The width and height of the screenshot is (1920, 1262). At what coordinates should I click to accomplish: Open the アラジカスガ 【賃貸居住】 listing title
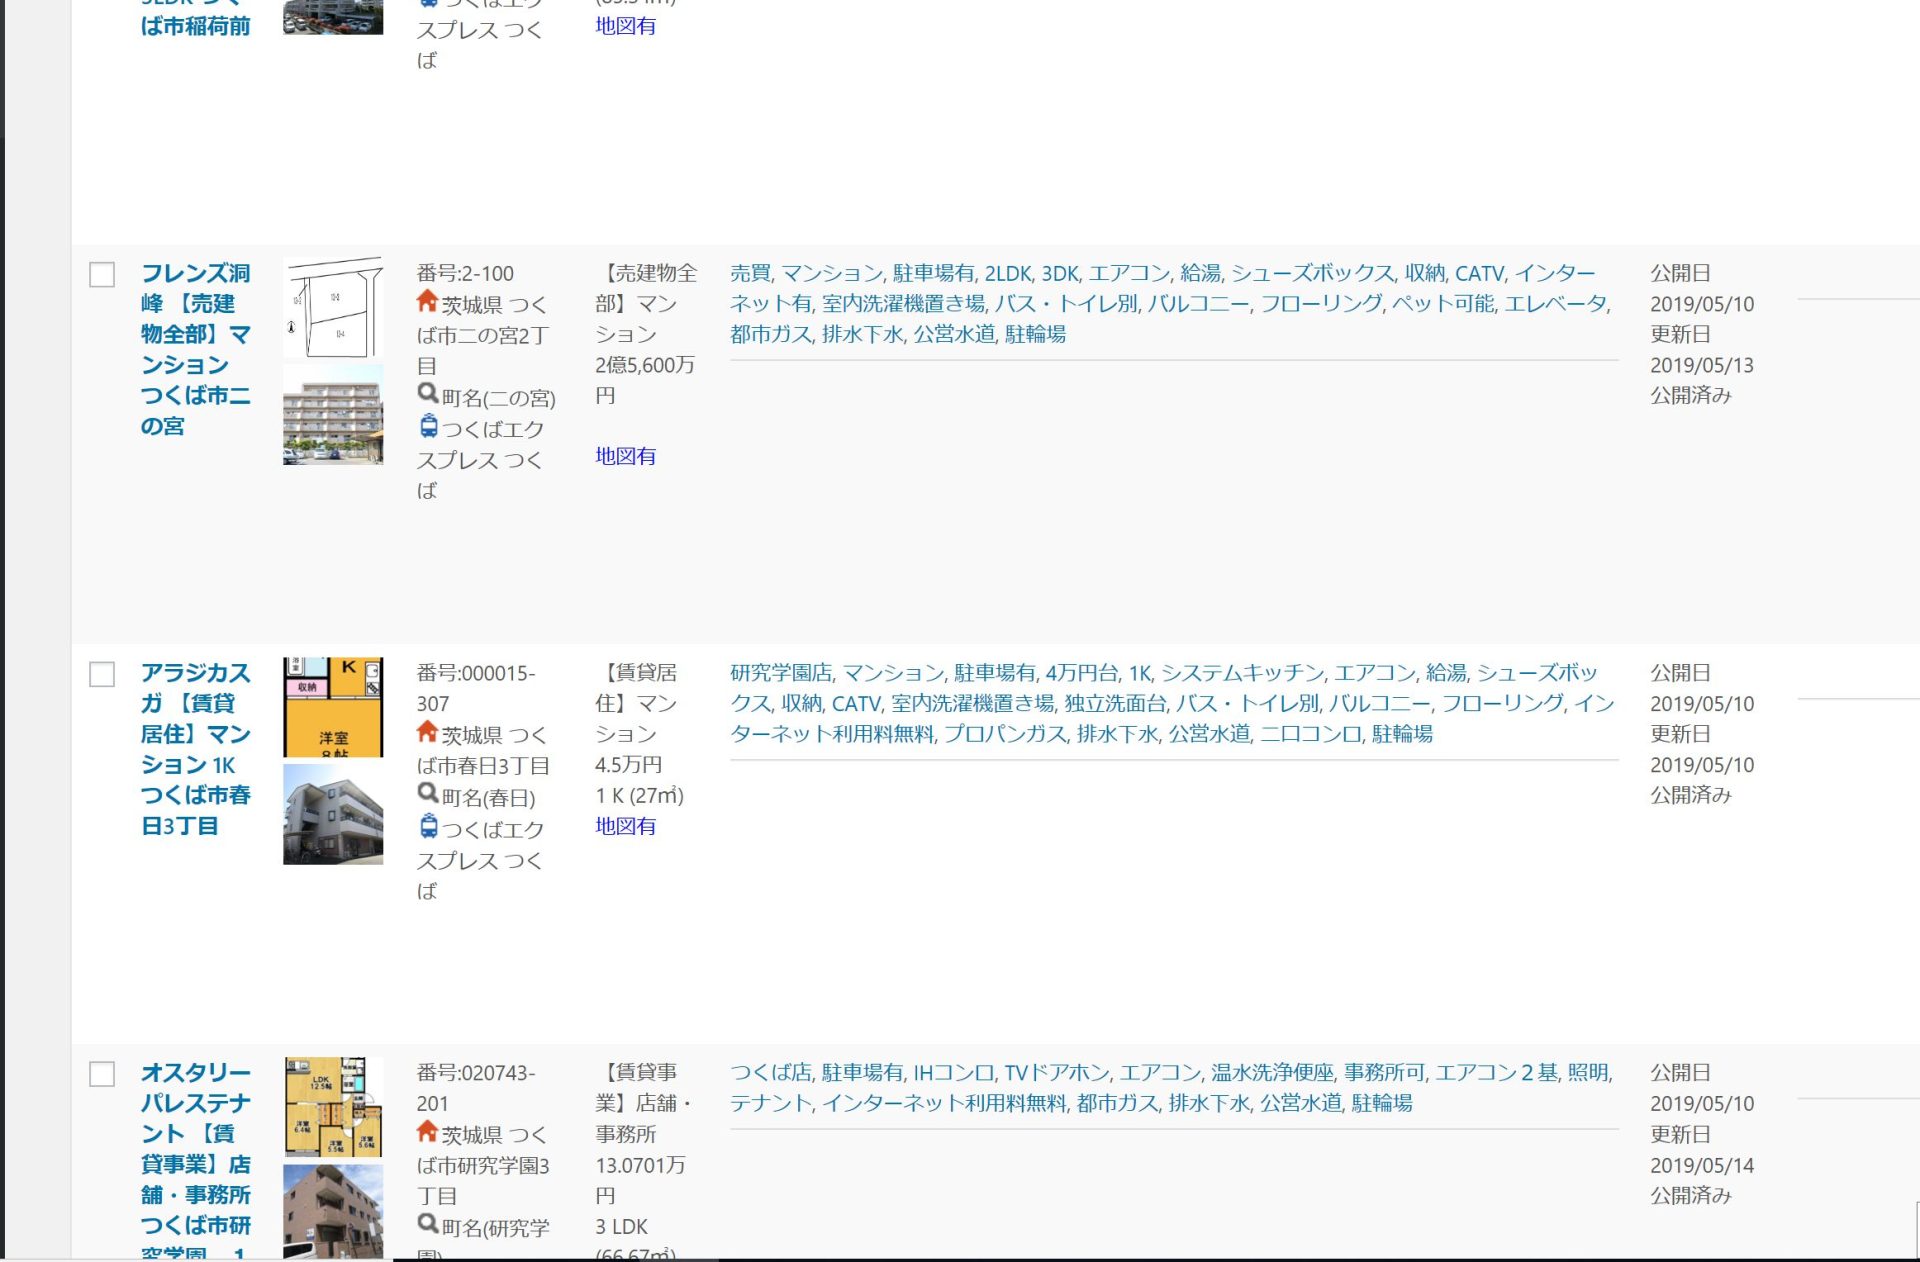click(x=196, y=749)
